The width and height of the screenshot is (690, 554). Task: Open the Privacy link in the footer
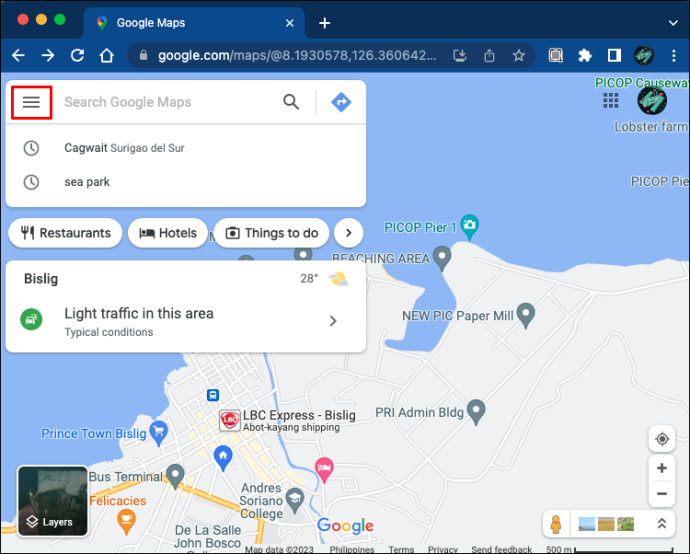click(443, 549)
